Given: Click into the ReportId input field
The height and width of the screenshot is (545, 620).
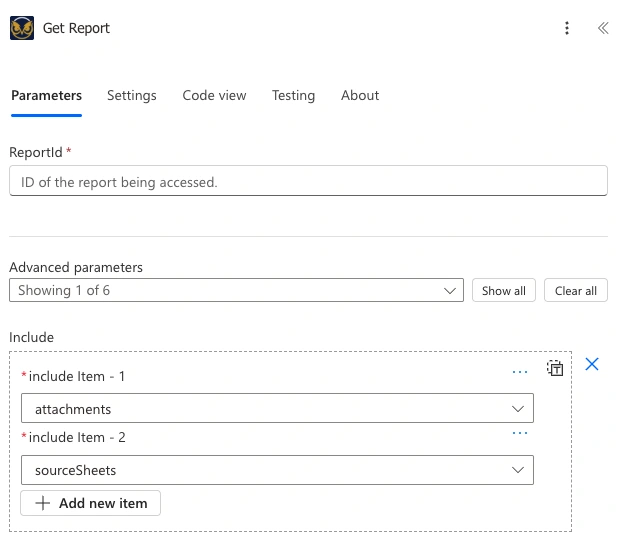Looking at the screenshot, I should [x=308, y=181].
